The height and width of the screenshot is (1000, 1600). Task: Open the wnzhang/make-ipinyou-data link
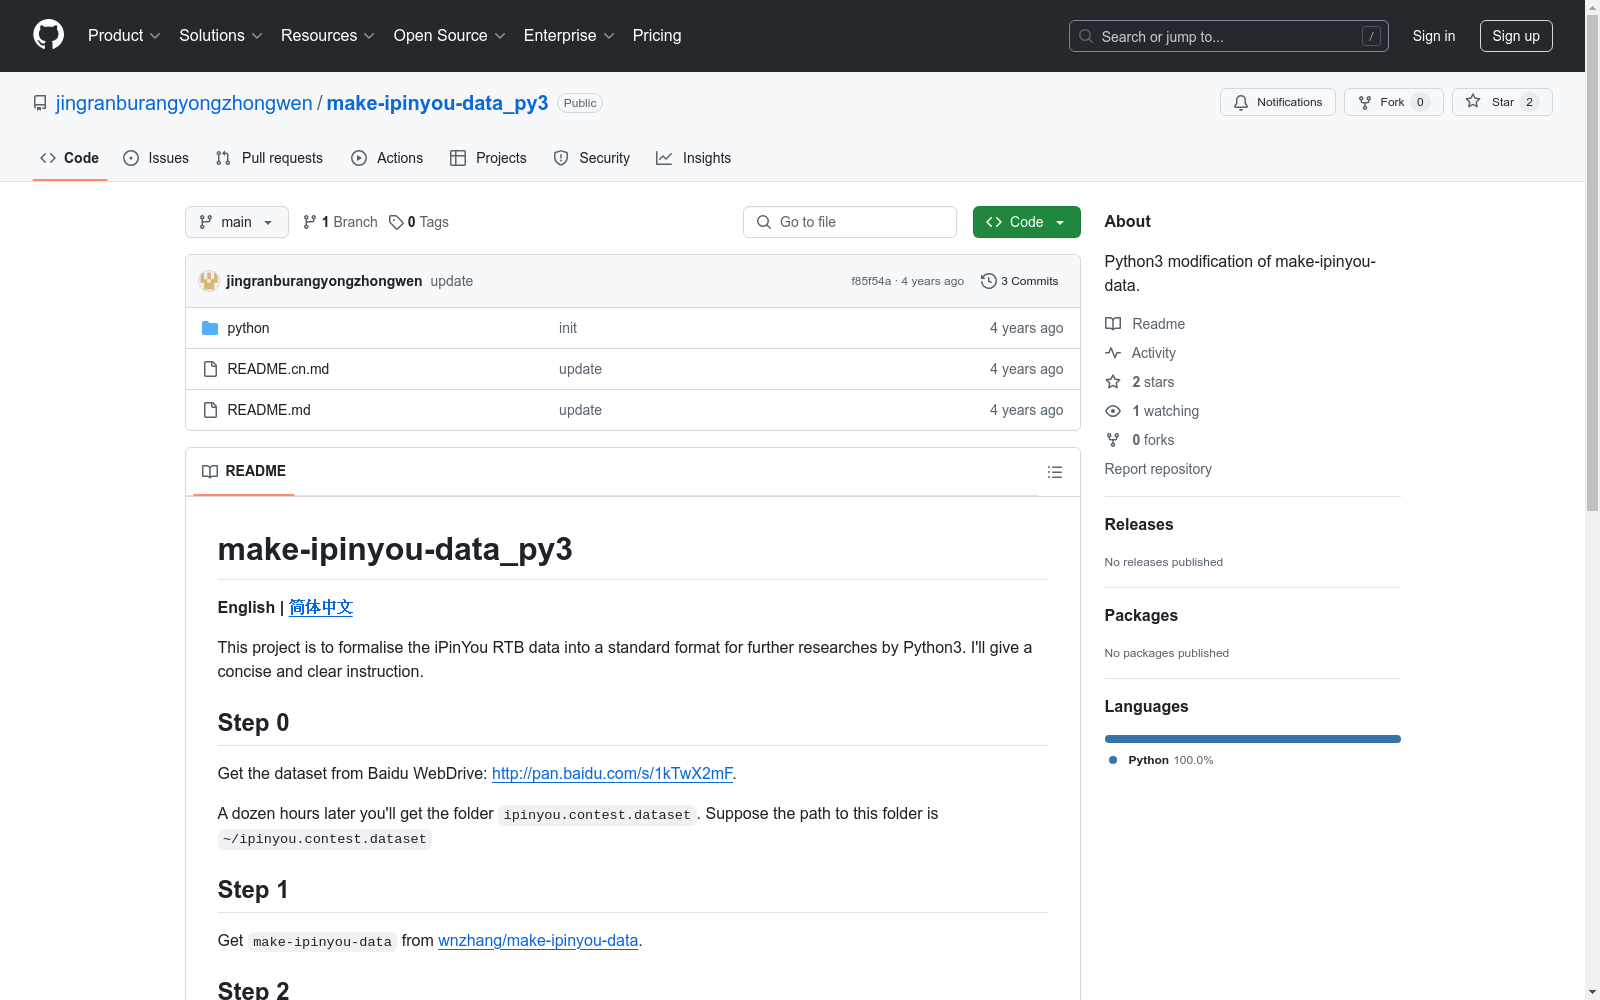538,940
